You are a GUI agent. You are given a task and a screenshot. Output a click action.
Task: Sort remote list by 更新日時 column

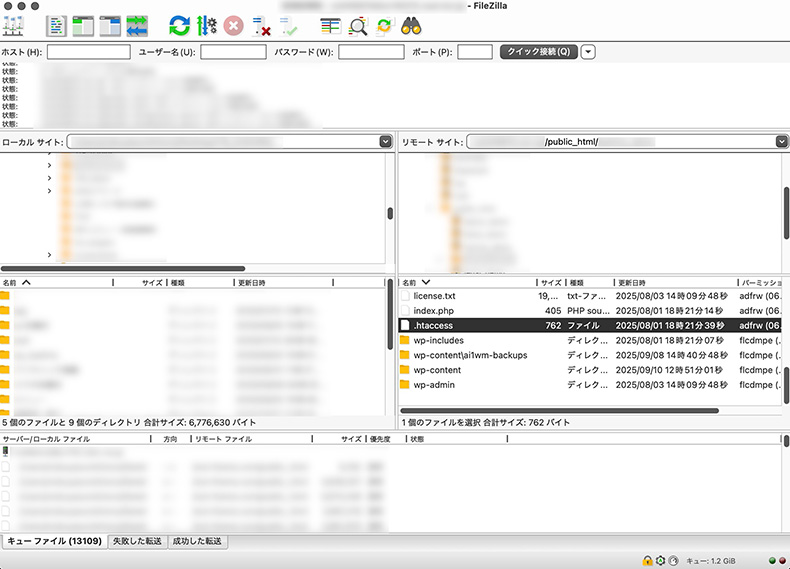[675, 283]
